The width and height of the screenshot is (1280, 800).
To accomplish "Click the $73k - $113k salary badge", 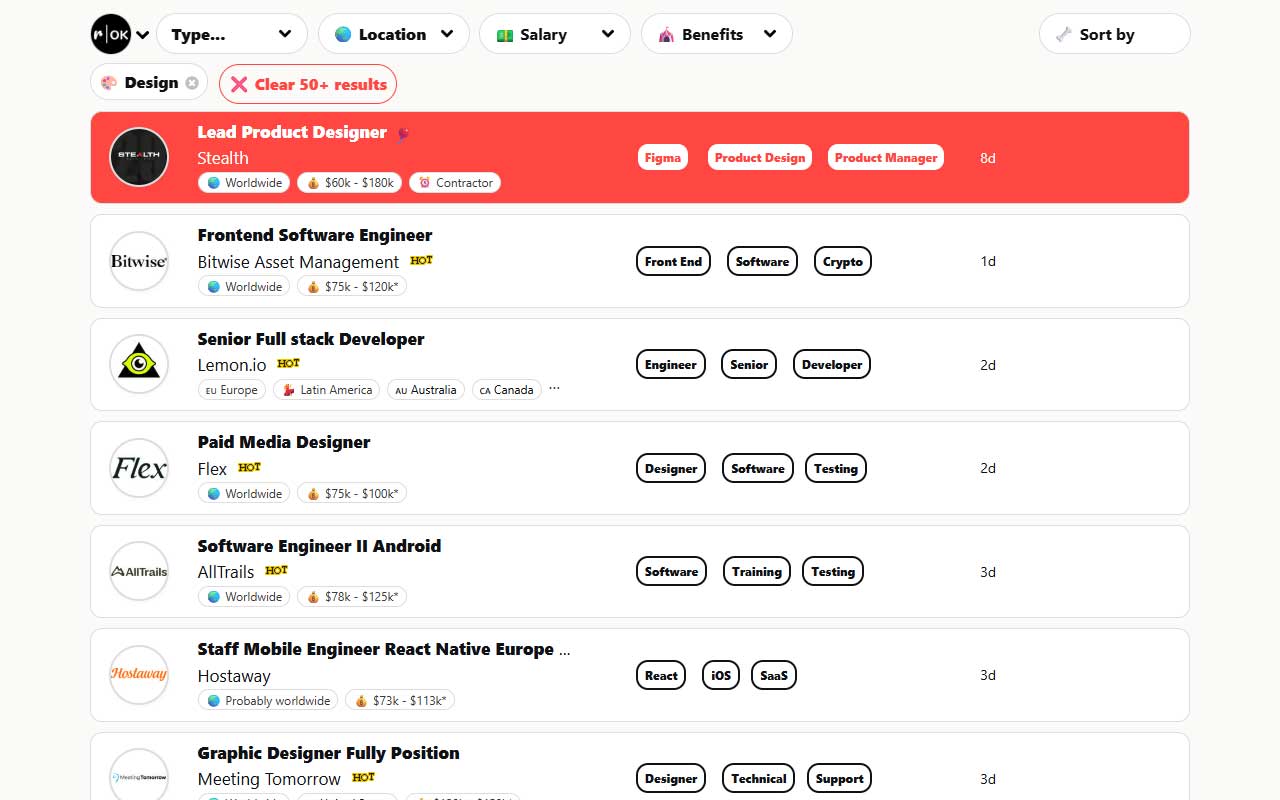I will [x=400, y=700].
